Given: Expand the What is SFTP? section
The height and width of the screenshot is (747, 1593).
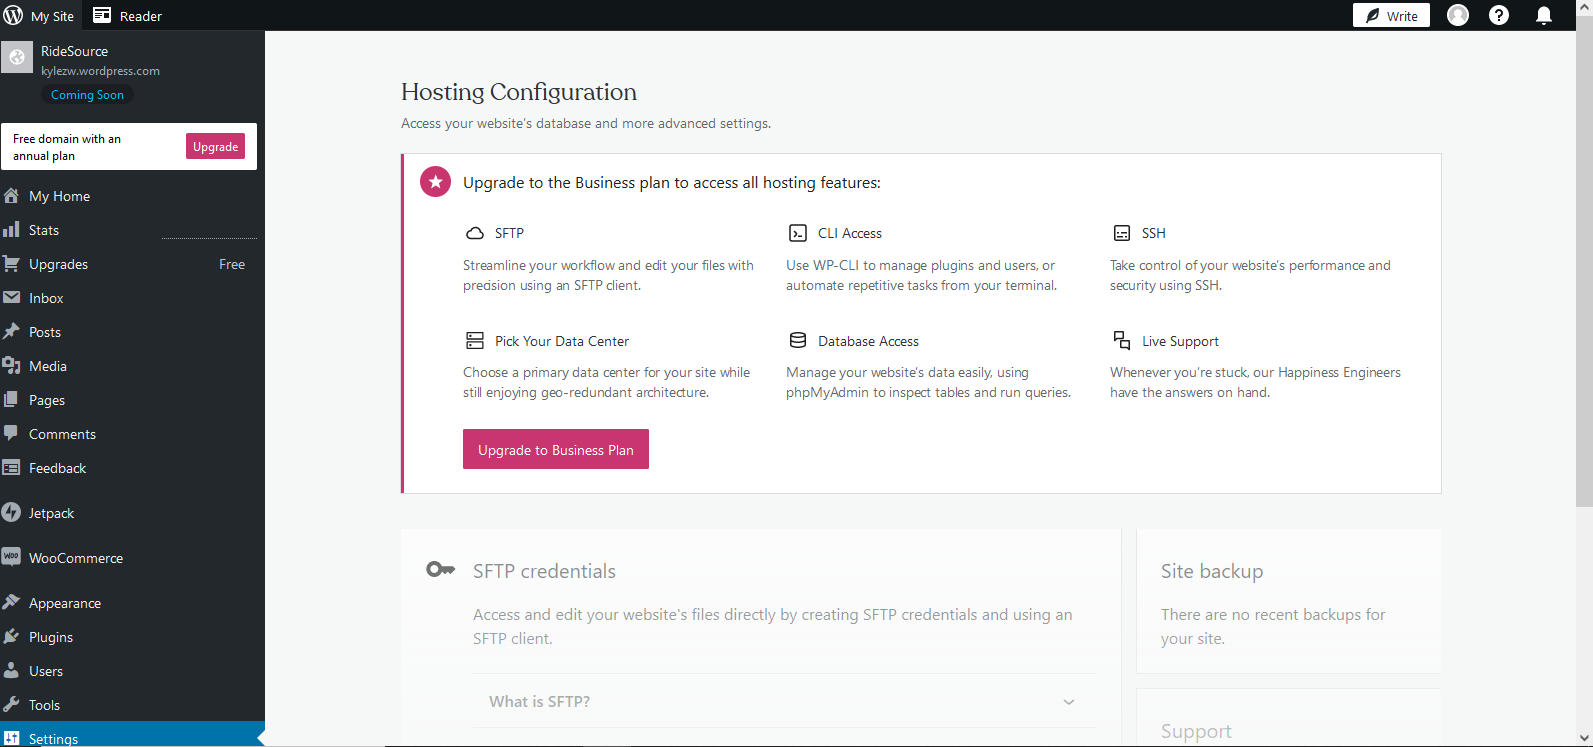Looking at the screenshot, I should coord(540,702).
